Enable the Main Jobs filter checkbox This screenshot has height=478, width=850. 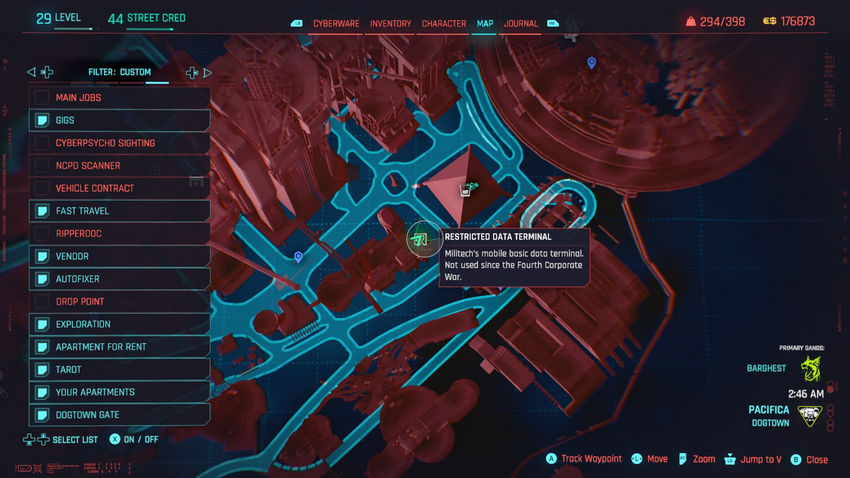(43, 98)
